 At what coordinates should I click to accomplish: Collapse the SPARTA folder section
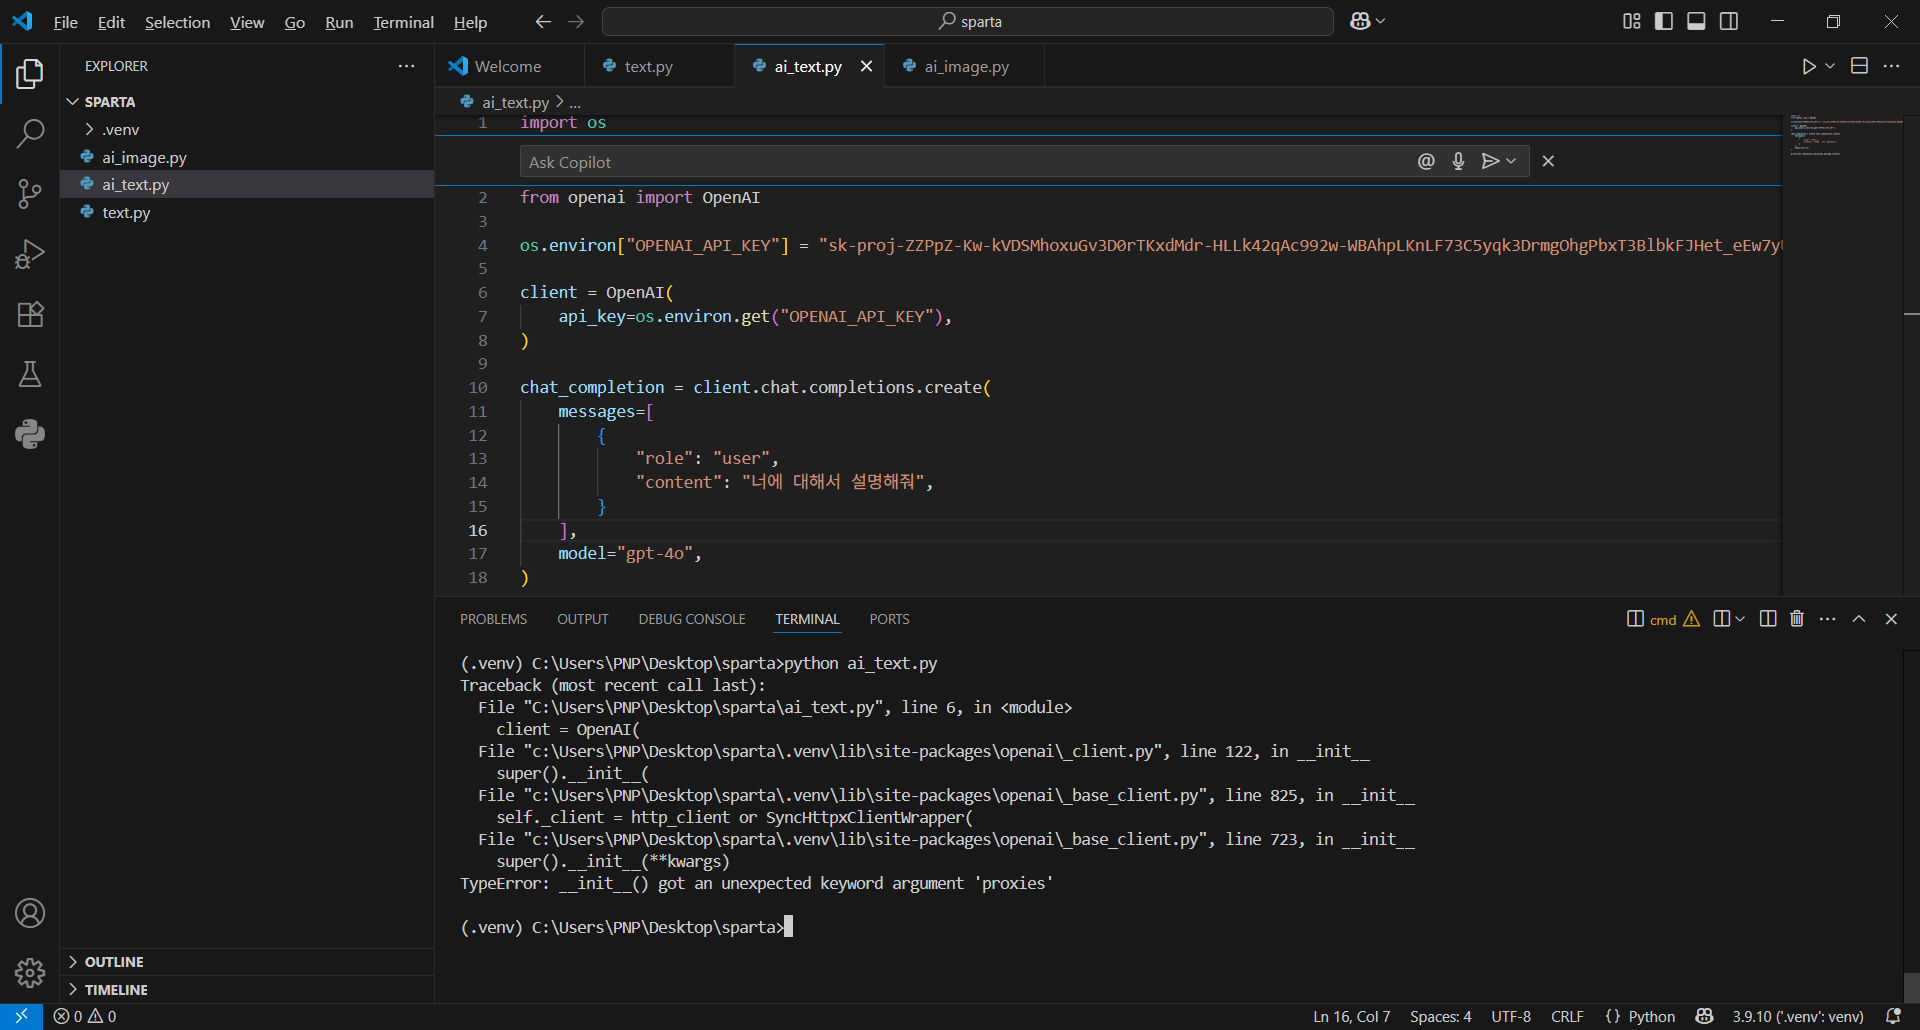point(73,102)
